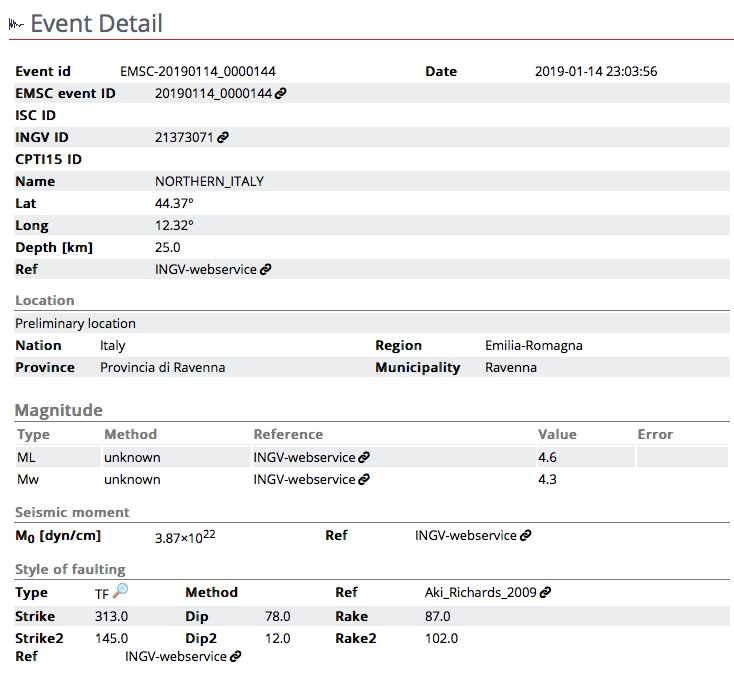
Task: Click the magnifier icon next to TF type
Action: (120, 590)
